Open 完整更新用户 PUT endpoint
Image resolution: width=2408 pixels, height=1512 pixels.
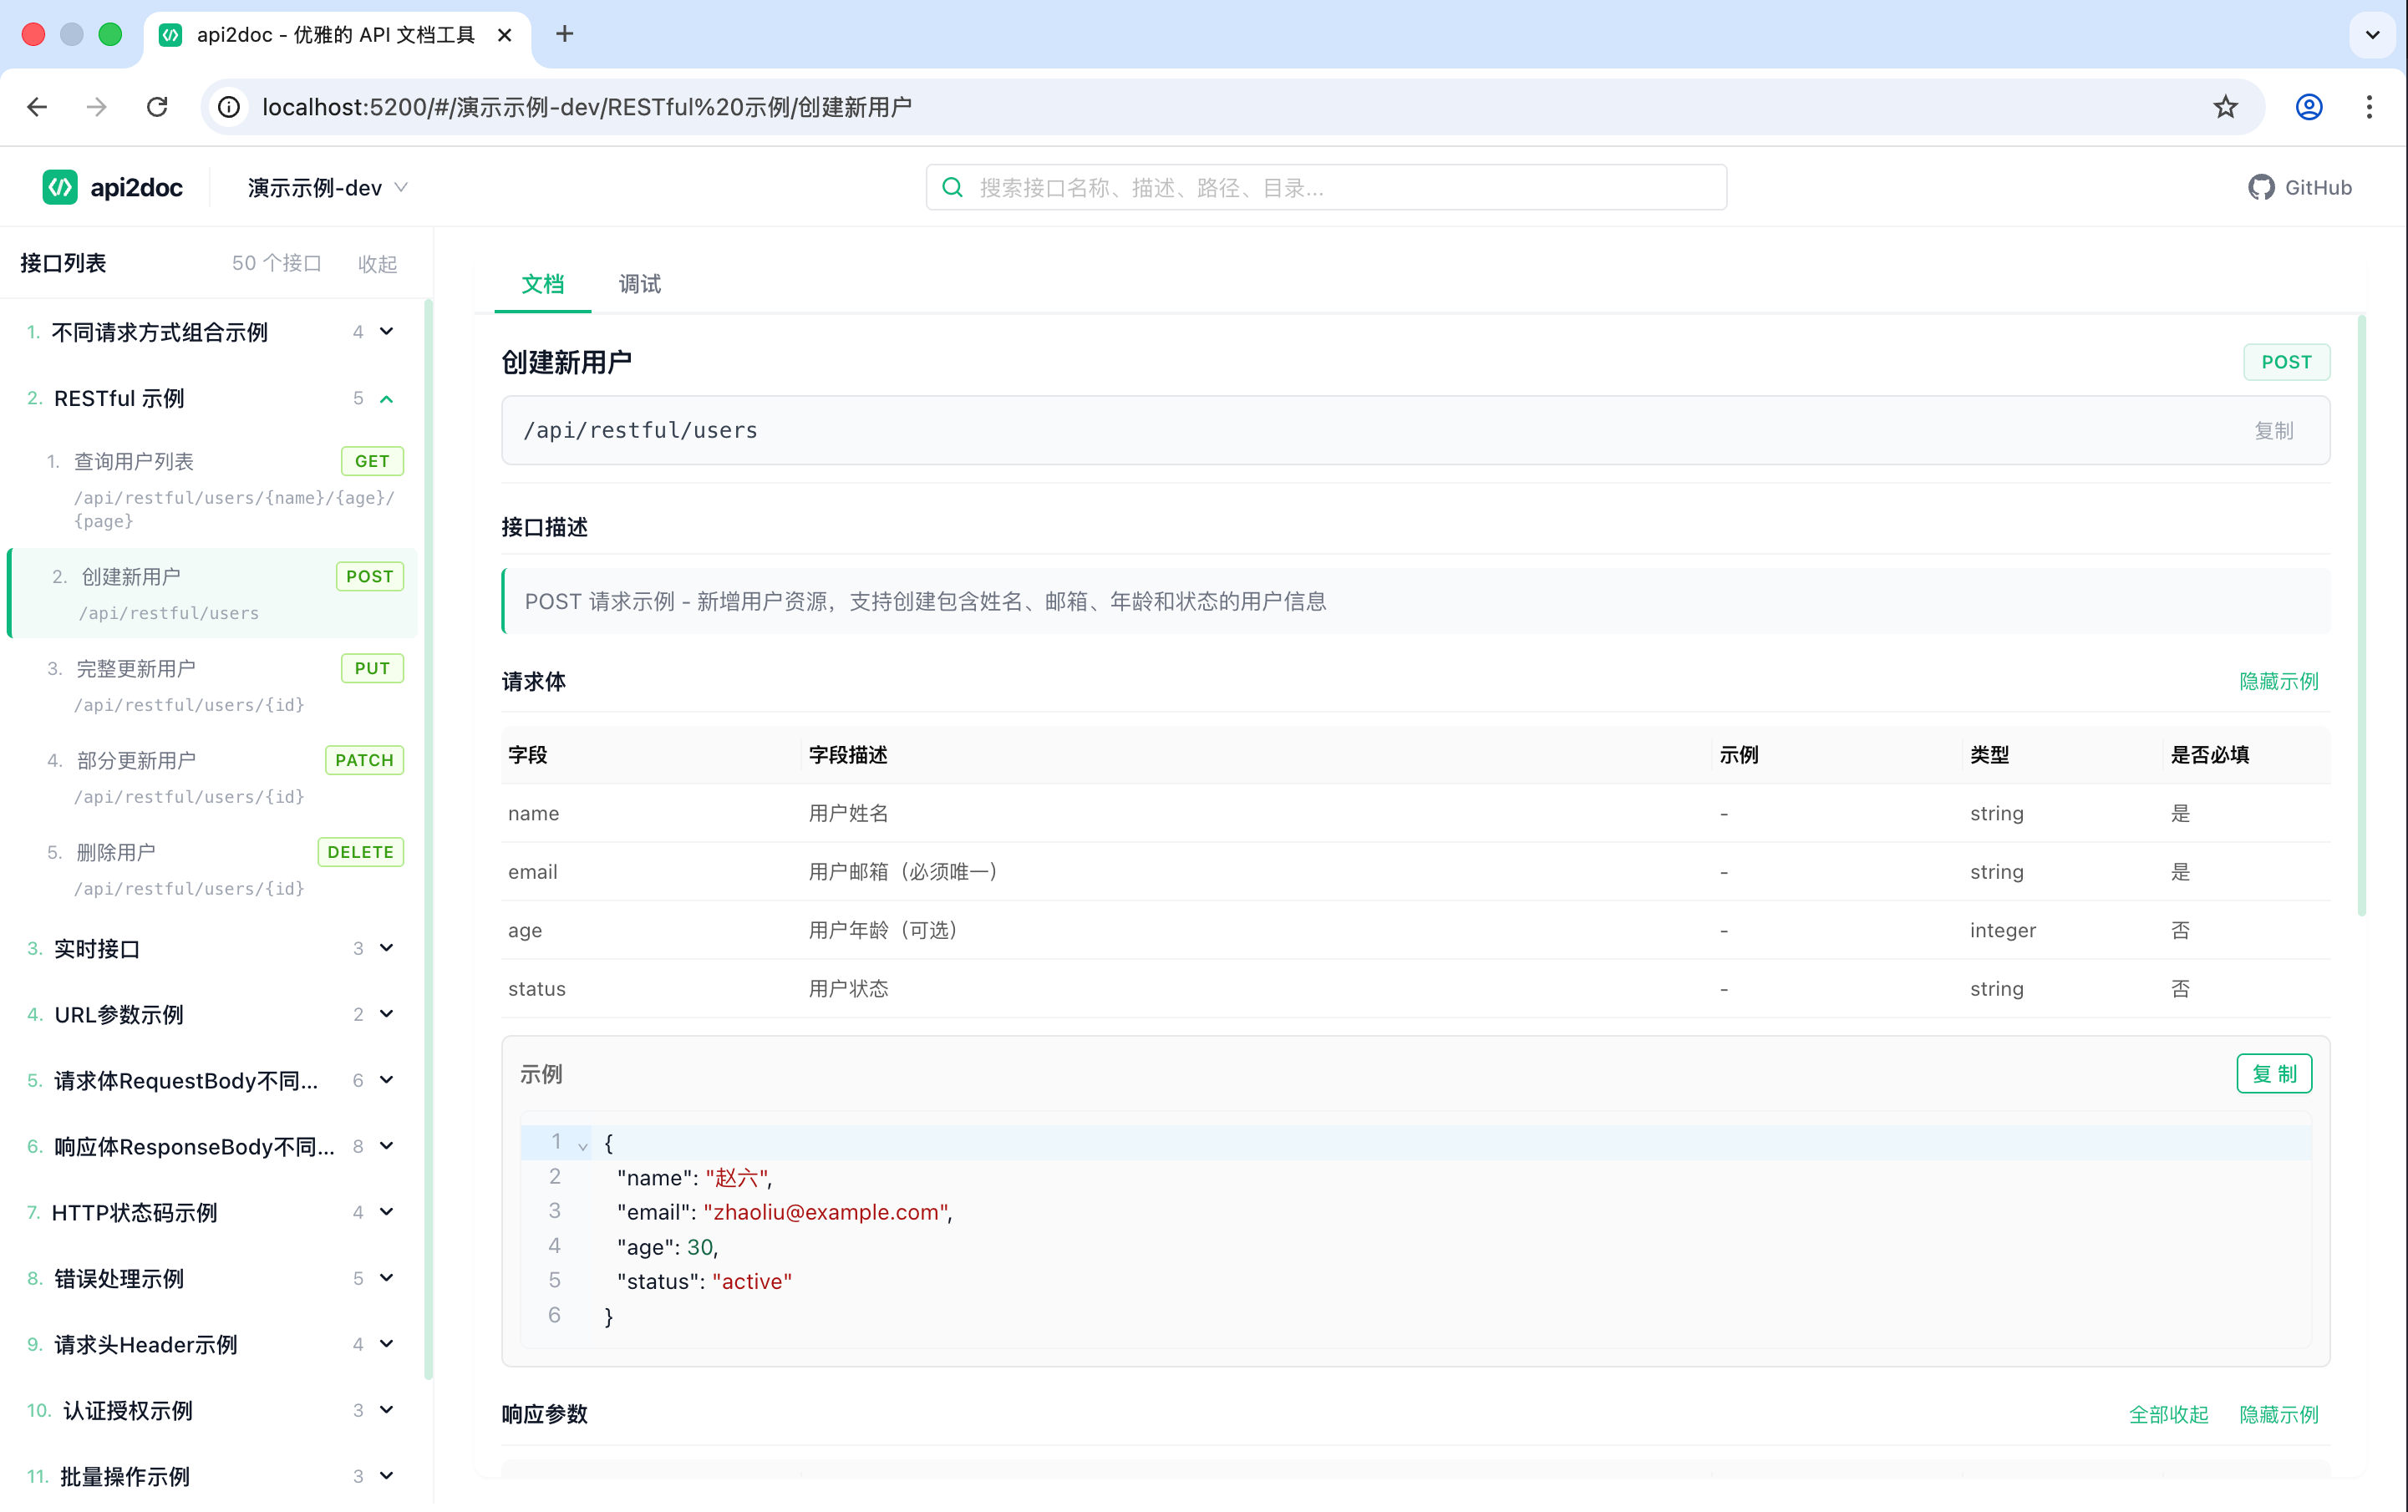click(212, 685)
